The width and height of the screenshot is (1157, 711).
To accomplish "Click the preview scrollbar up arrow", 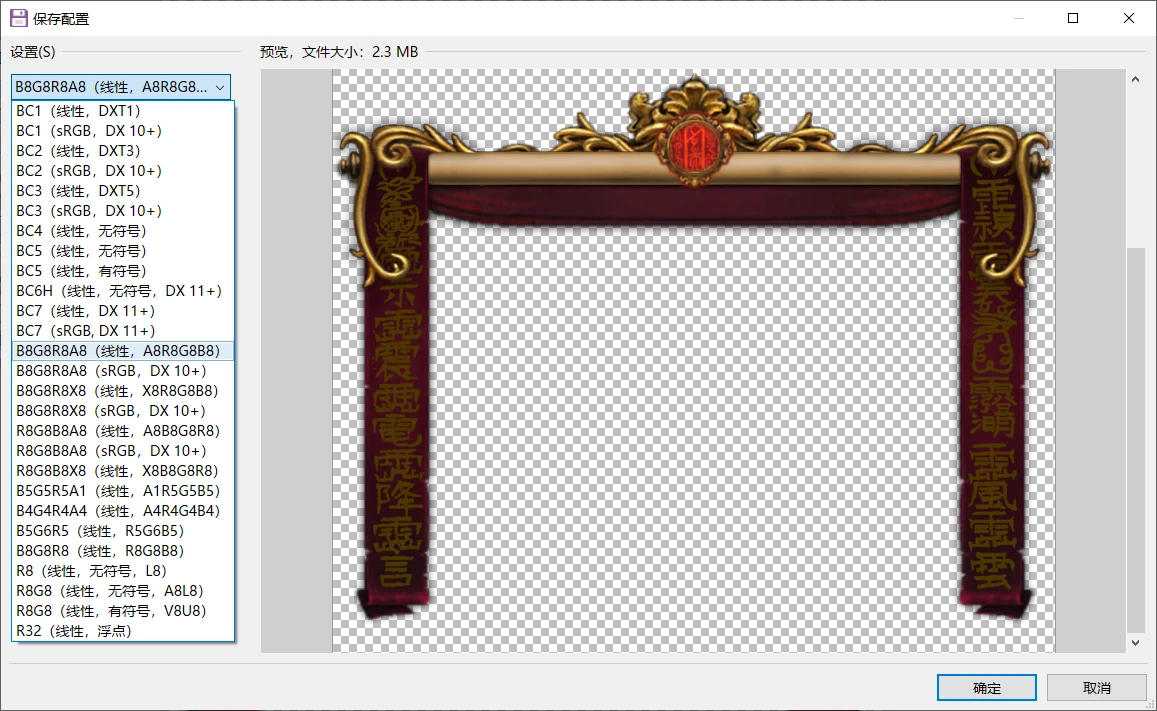I will pos(1136,79).
